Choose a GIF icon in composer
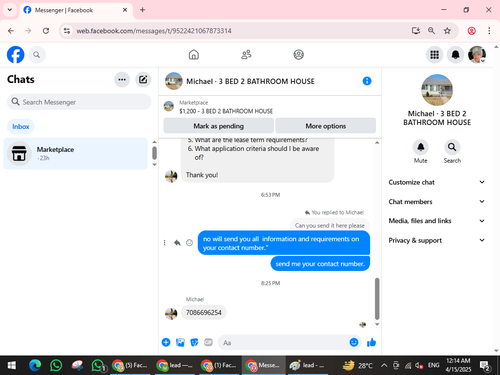This screenshot has width=500, height=375. (208, 342)
